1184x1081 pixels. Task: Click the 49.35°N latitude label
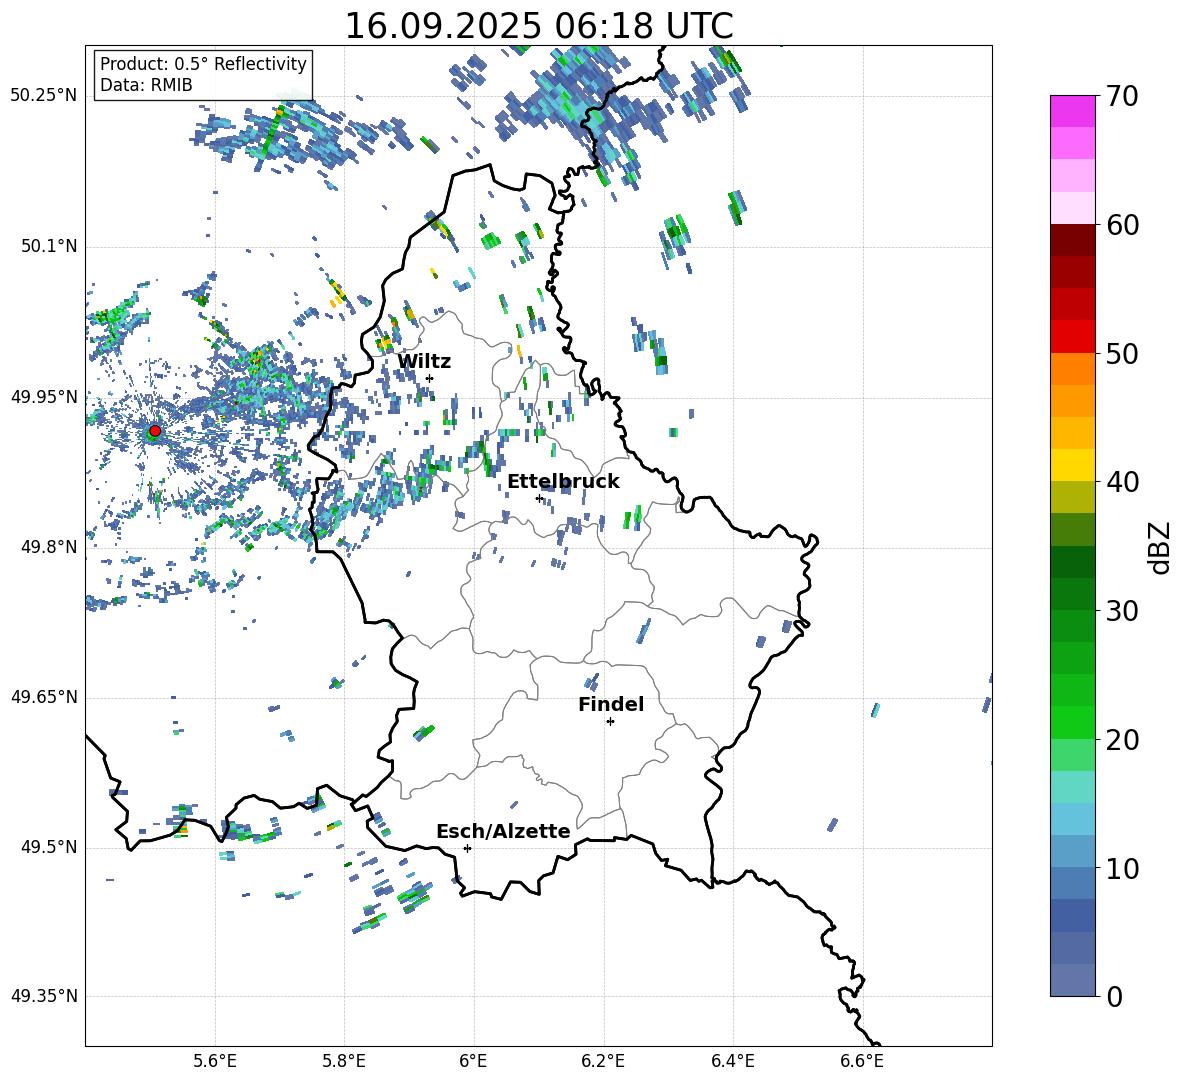[44, 996]
